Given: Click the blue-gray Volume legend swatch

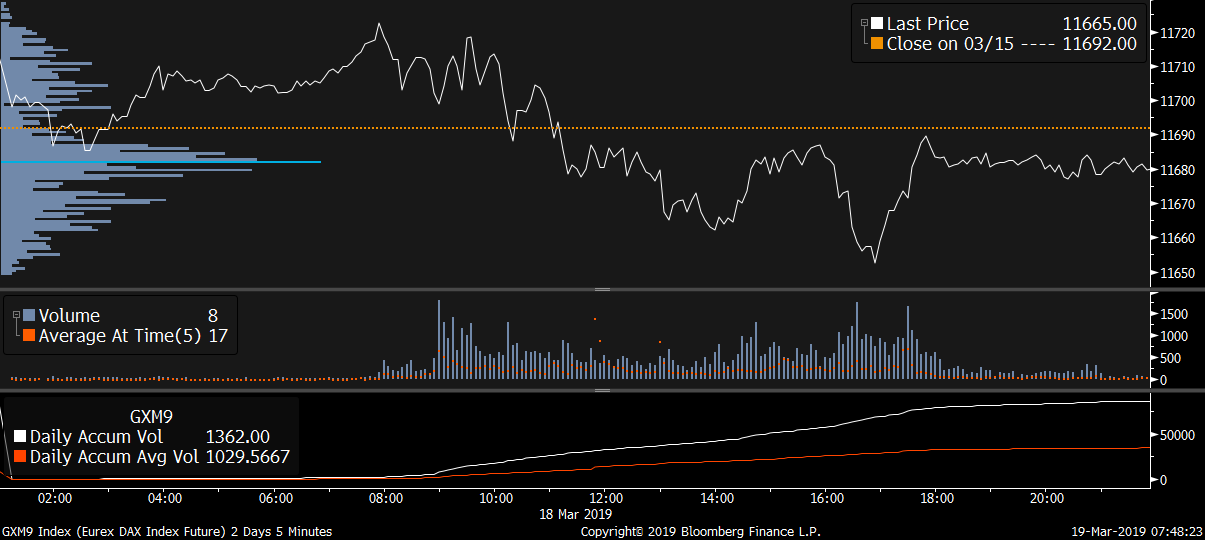Looking at the screenshot, I should click(29, 316).
